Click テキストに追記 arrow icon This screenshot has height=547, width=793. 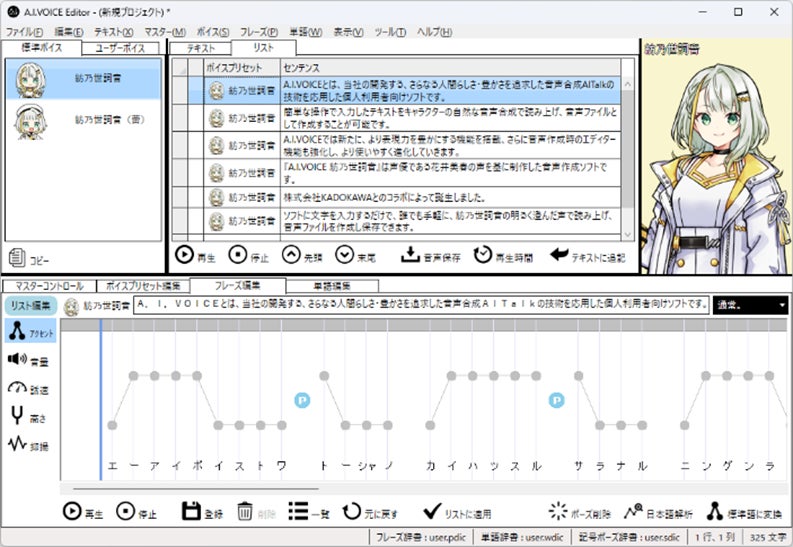tap(559, 254)
